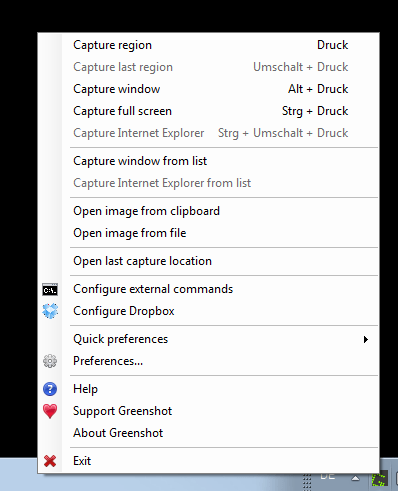The image size is (398, 491).
Task: Select Configure Dropbox
Action: click(x=209, y=311)
